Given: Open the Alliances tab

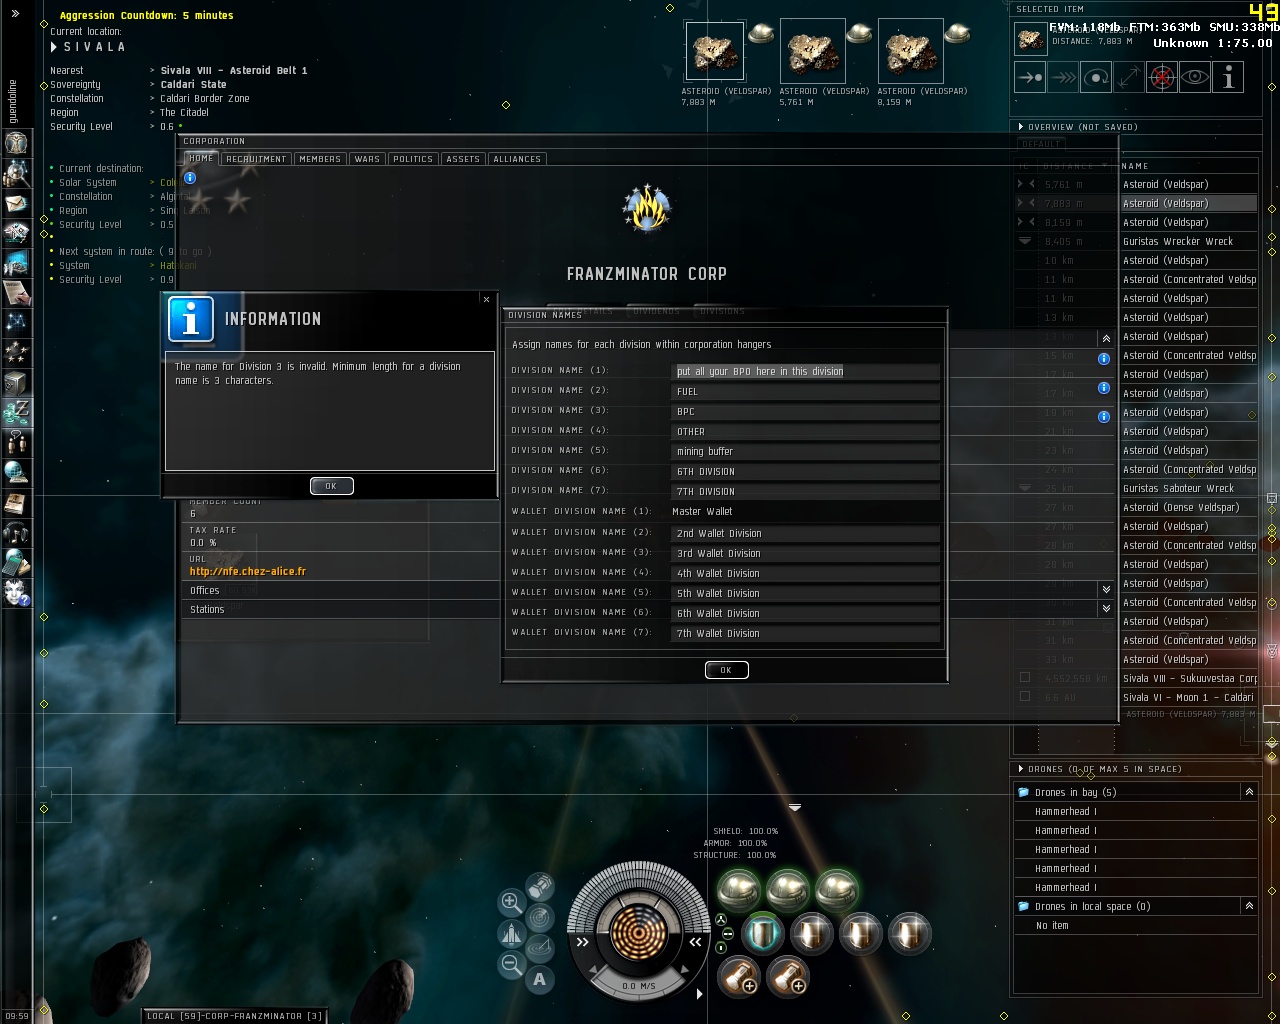Looking at the screenshot, I should (517, 159).
